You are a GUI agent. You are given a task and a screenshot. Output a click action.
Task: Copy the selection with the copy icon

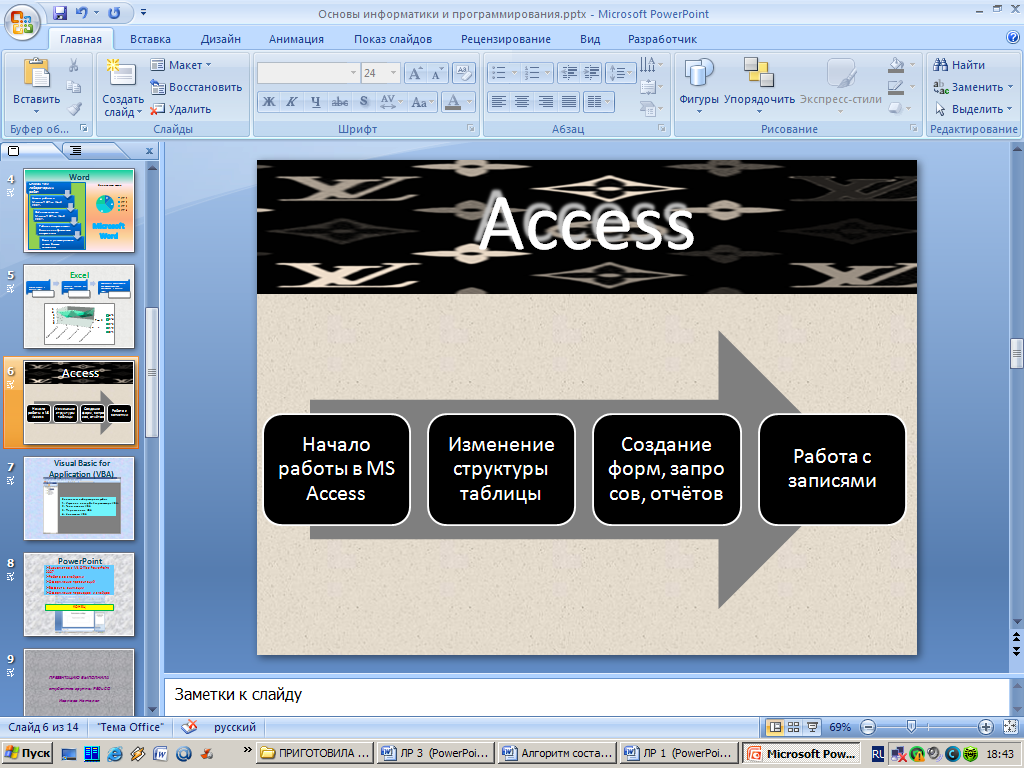tap(74, 87)
